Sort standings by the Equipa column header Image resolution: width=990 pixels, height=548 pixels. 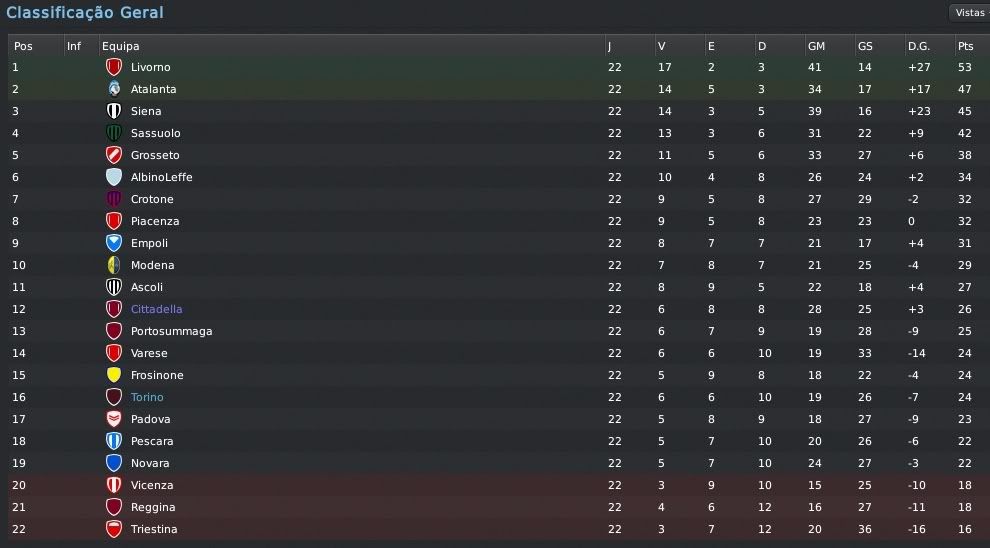click(x=121, y=46)
